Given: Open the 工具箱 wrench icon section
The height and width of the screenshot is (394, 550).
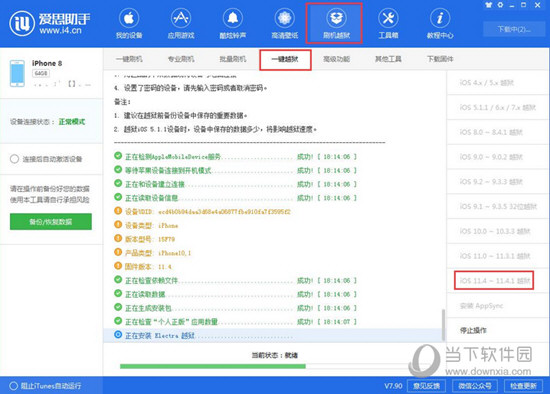Looking at the screenshot, I should point(388,23).
